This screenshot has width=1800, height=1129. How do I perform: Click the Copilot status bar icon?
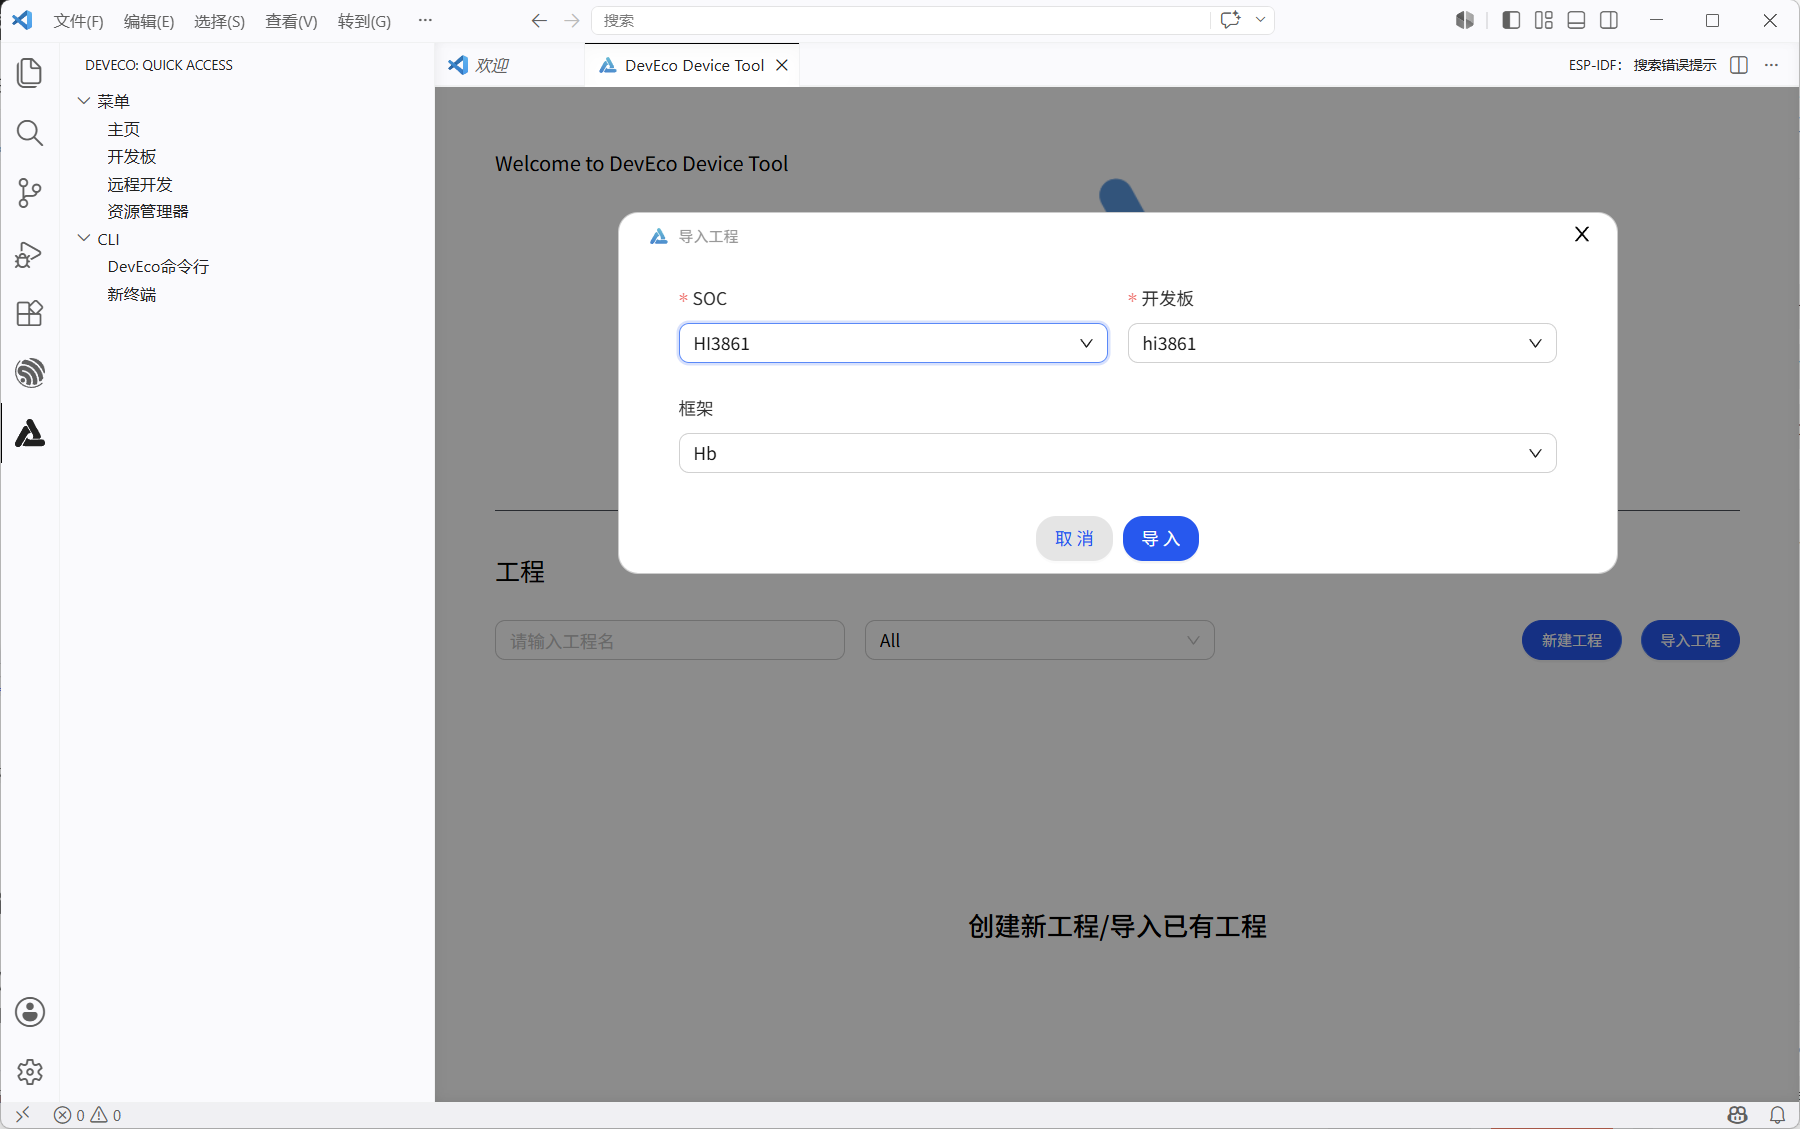coord(1738,1115)
